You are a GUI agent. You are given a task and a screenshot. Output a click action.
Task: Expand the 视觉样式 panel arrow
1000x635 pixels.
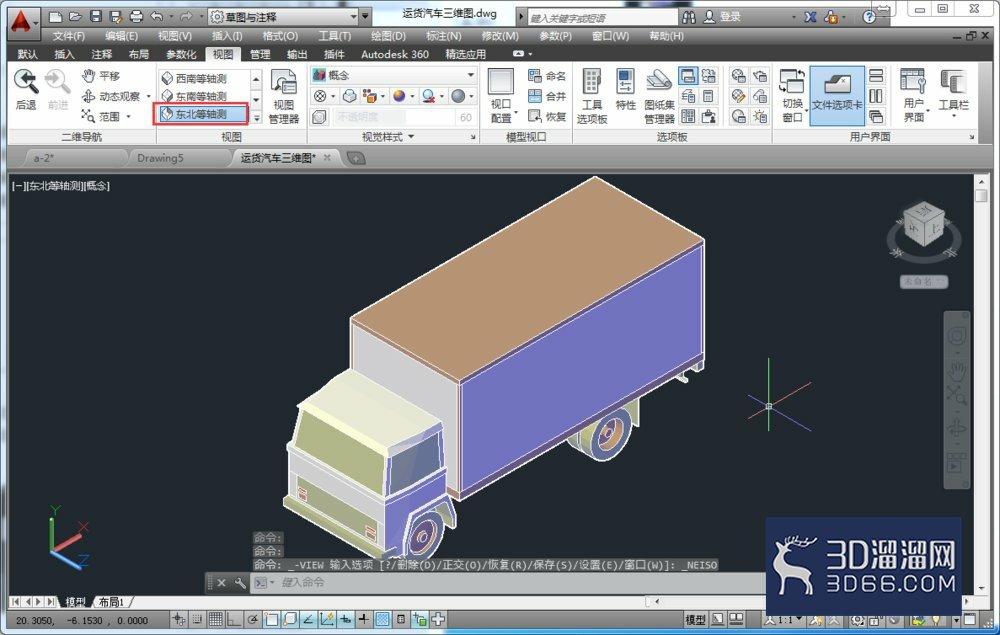[x=411, y=136]
